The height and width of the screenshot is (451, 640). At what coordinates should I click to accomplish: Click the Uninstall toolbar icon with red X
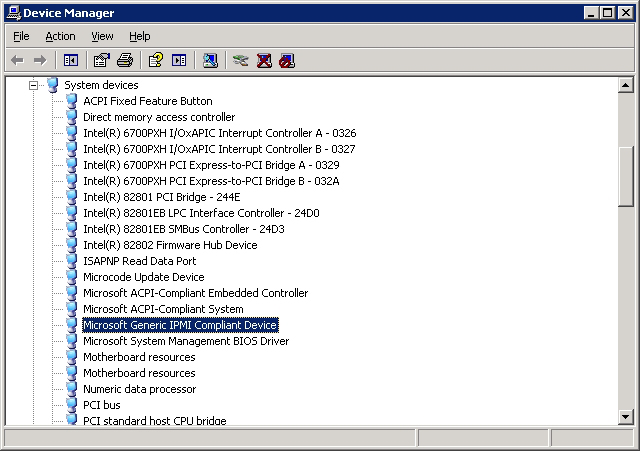click(264, 60)
